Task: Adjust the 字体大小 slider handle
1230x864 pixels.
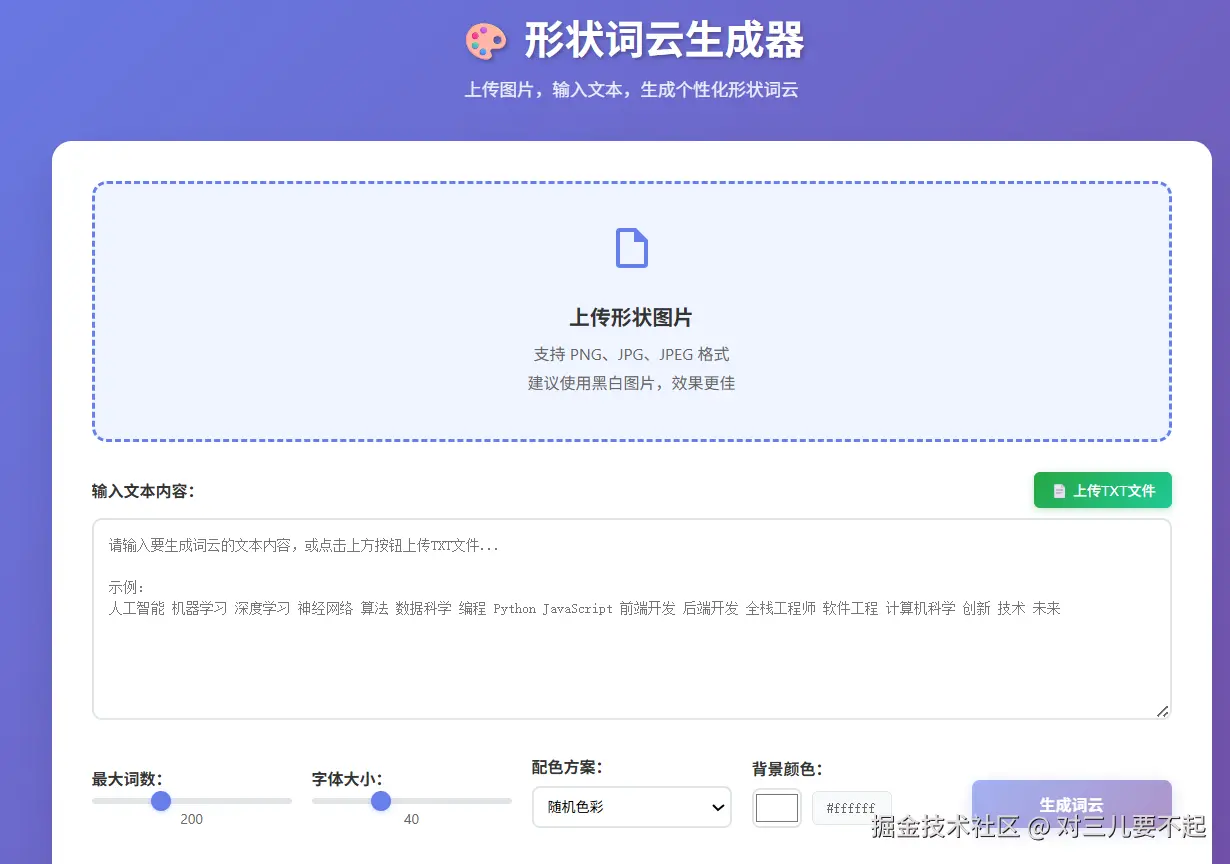Action: pyautogui.click(x=381, y=801)
